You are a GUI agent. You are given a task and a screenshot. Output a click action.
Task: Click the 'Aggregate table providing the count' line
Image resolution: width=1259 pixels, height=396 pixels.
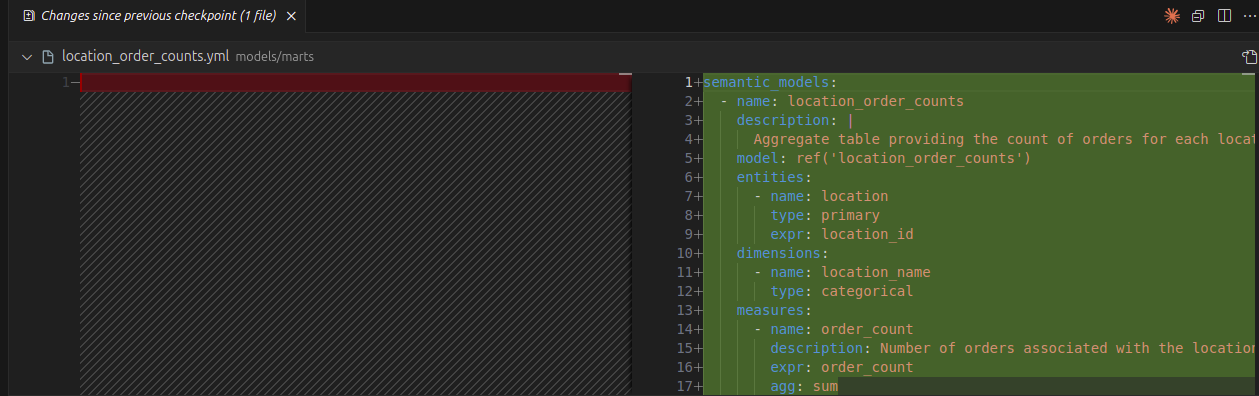(x=1005, y=139)
